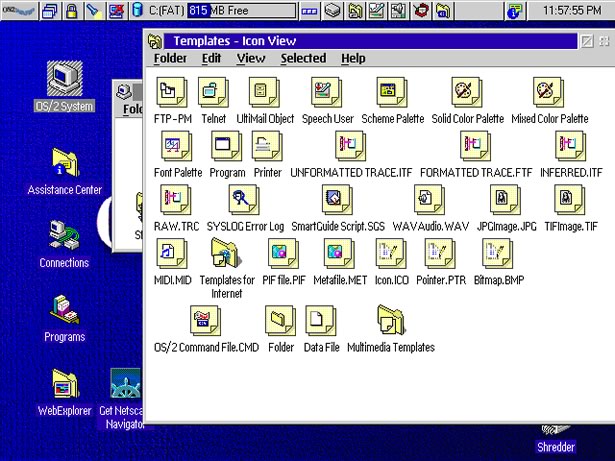Open the Multimedia Templates folder
Screen dimensions: 615x461
[390, 321]
